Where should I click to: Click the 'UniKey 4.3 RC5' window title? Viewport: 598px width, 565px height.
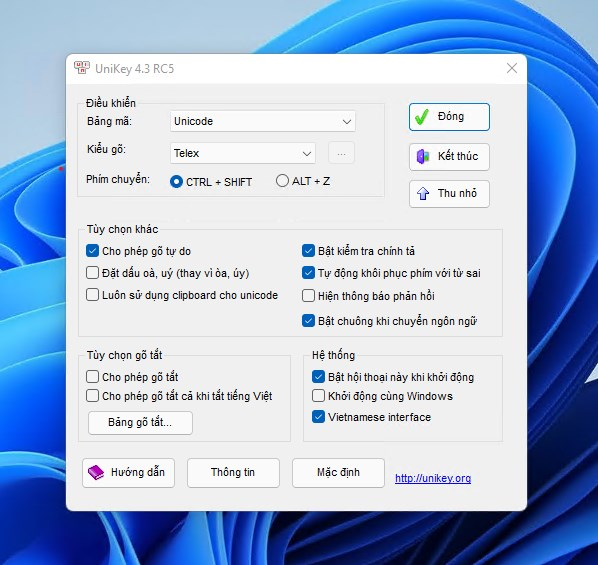click(x=135, y=69)
